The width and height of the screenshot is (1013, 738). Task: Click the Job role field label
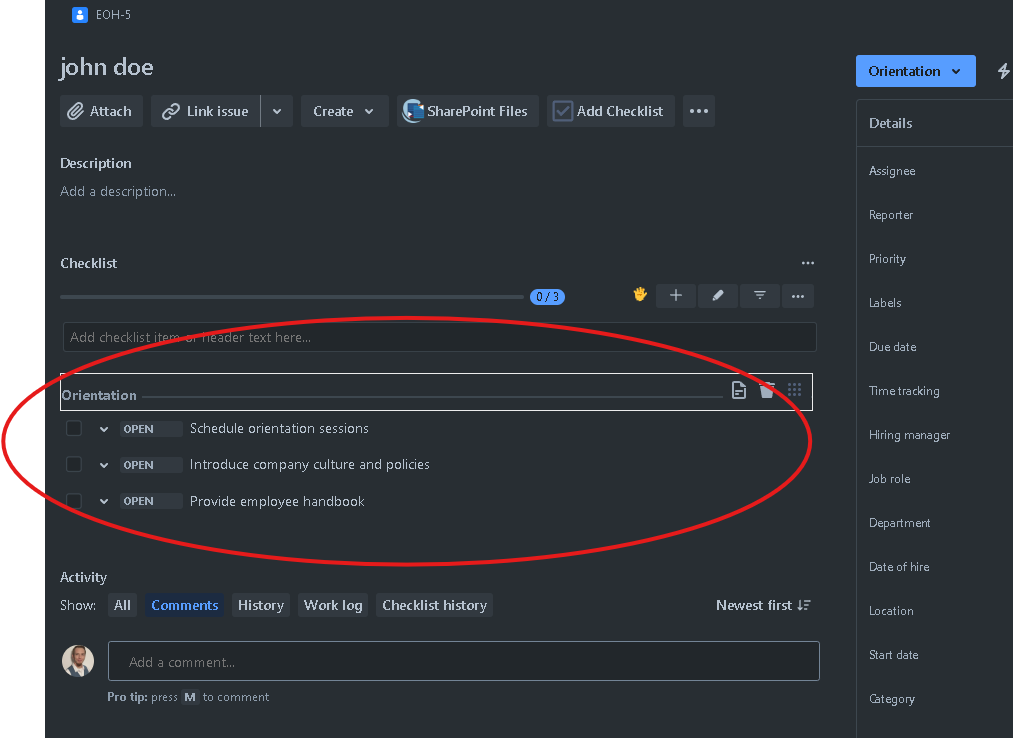889,479
